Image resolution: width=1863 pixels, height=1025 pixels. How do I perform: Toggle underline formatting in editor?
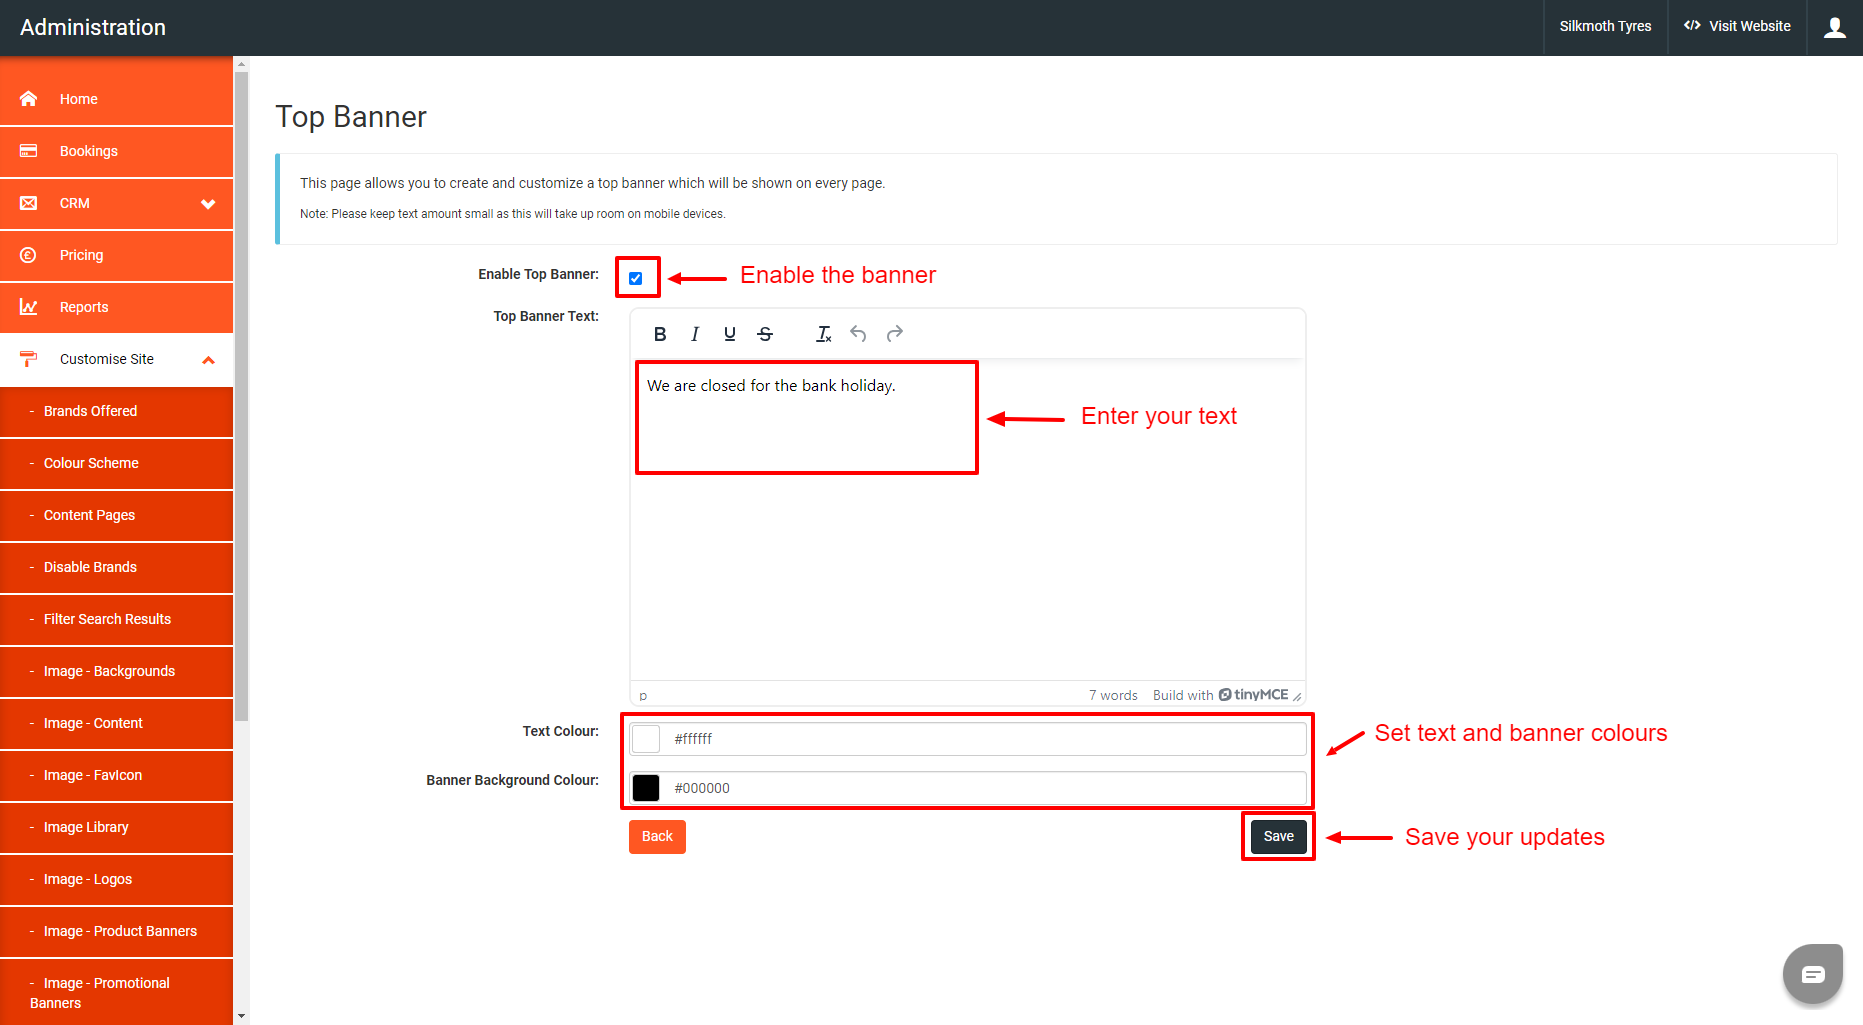[x=730, y=334]
